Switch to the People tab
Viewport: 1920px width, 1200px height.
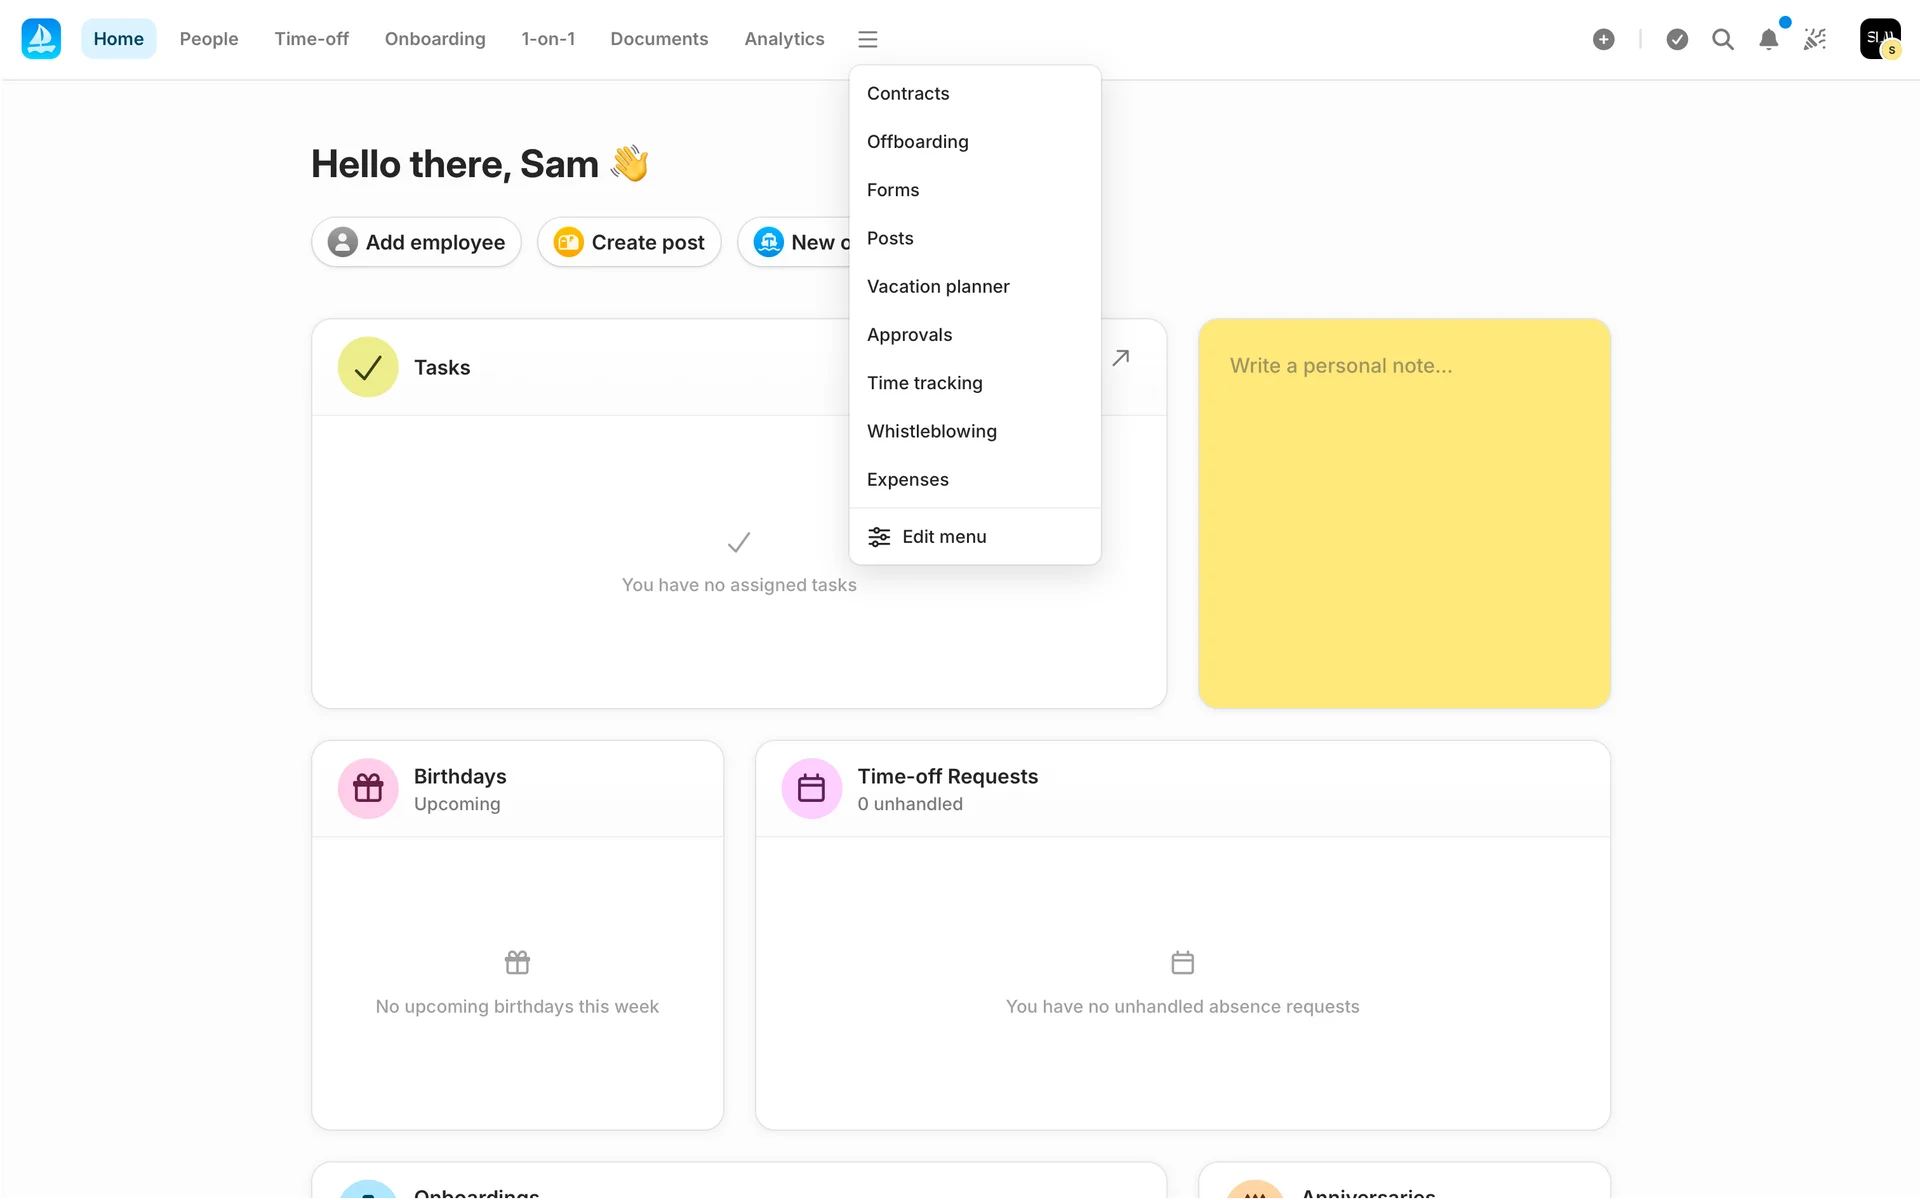click(x=208, y=39)
